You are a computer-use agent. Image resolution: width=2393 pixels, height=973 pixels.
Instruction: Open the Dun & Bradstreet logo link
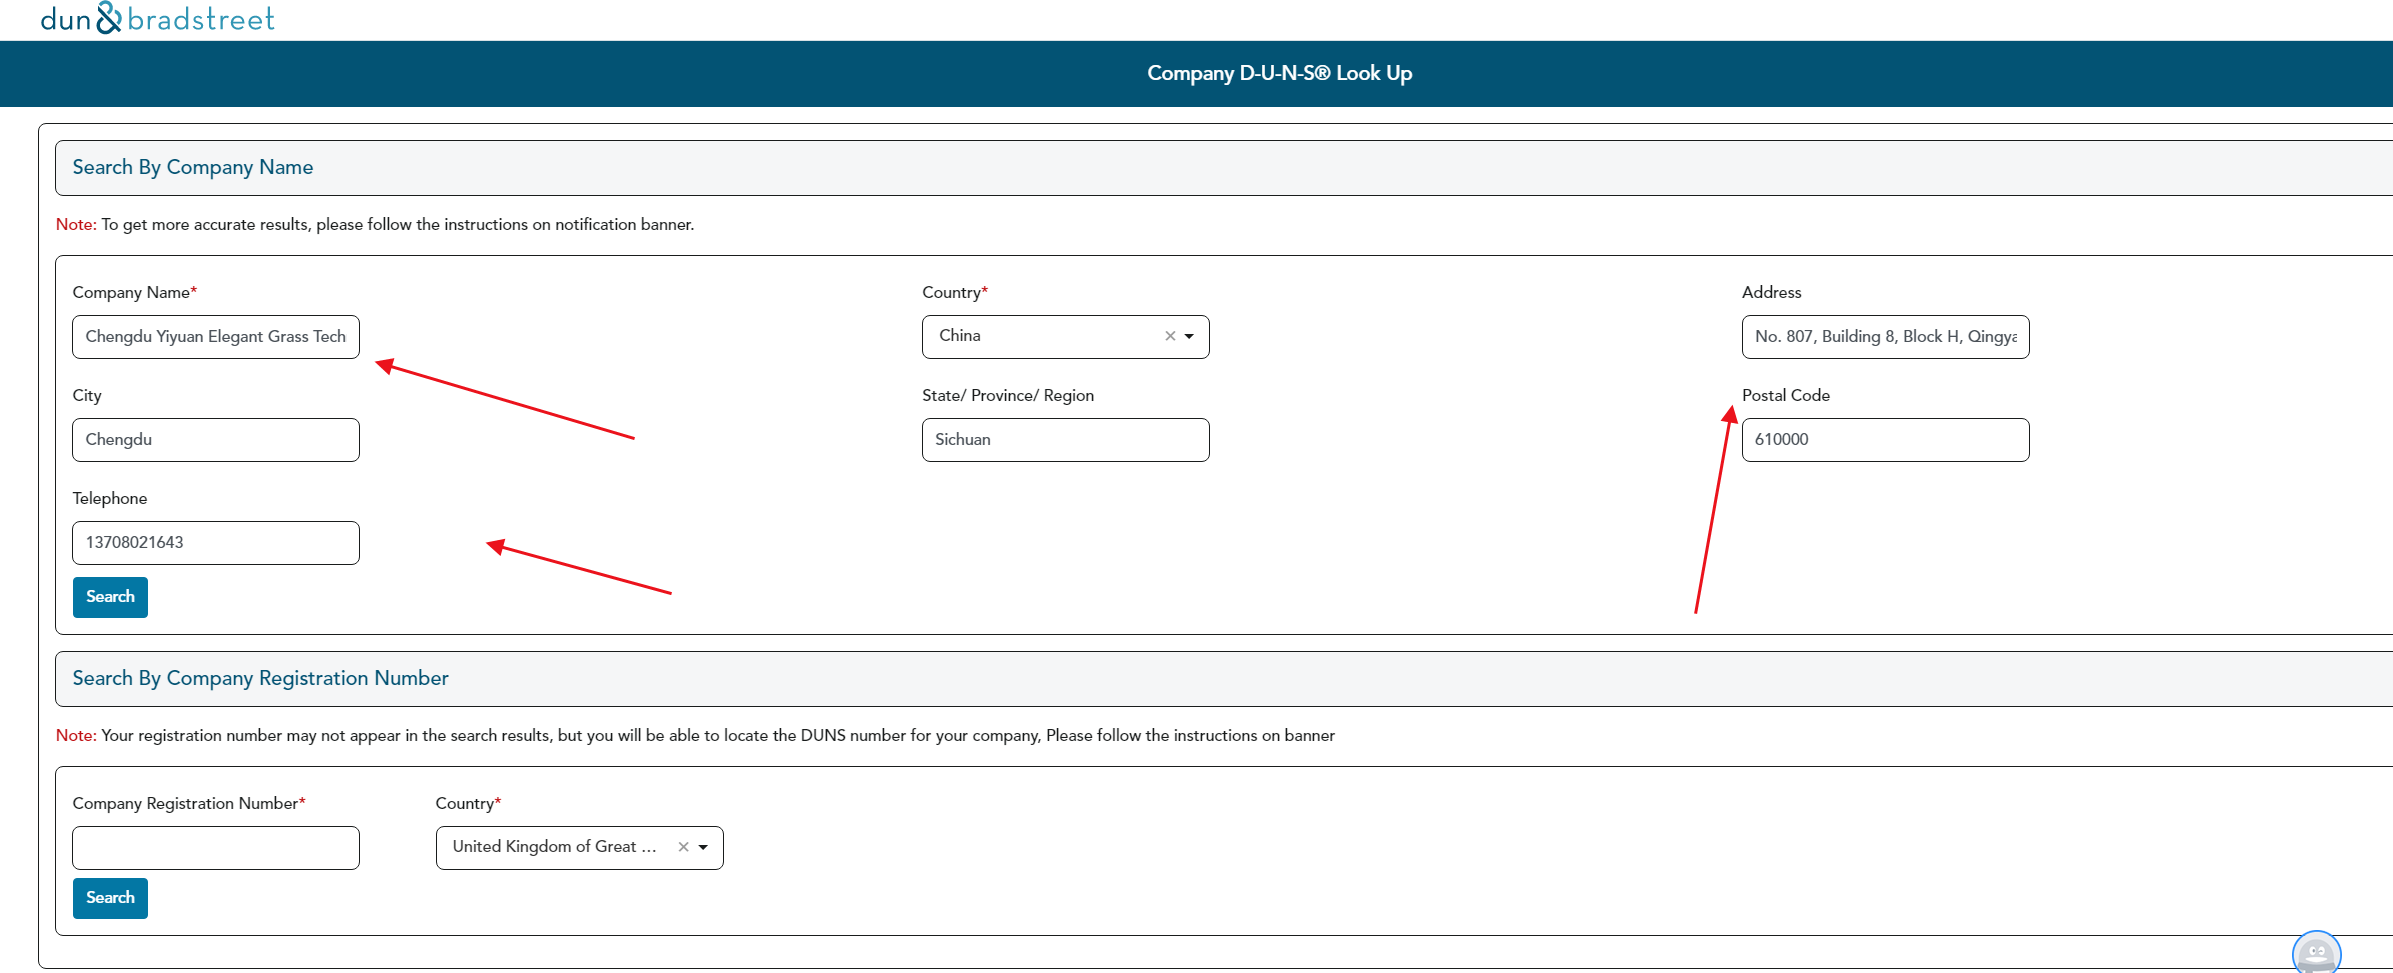tap(157, 18)
